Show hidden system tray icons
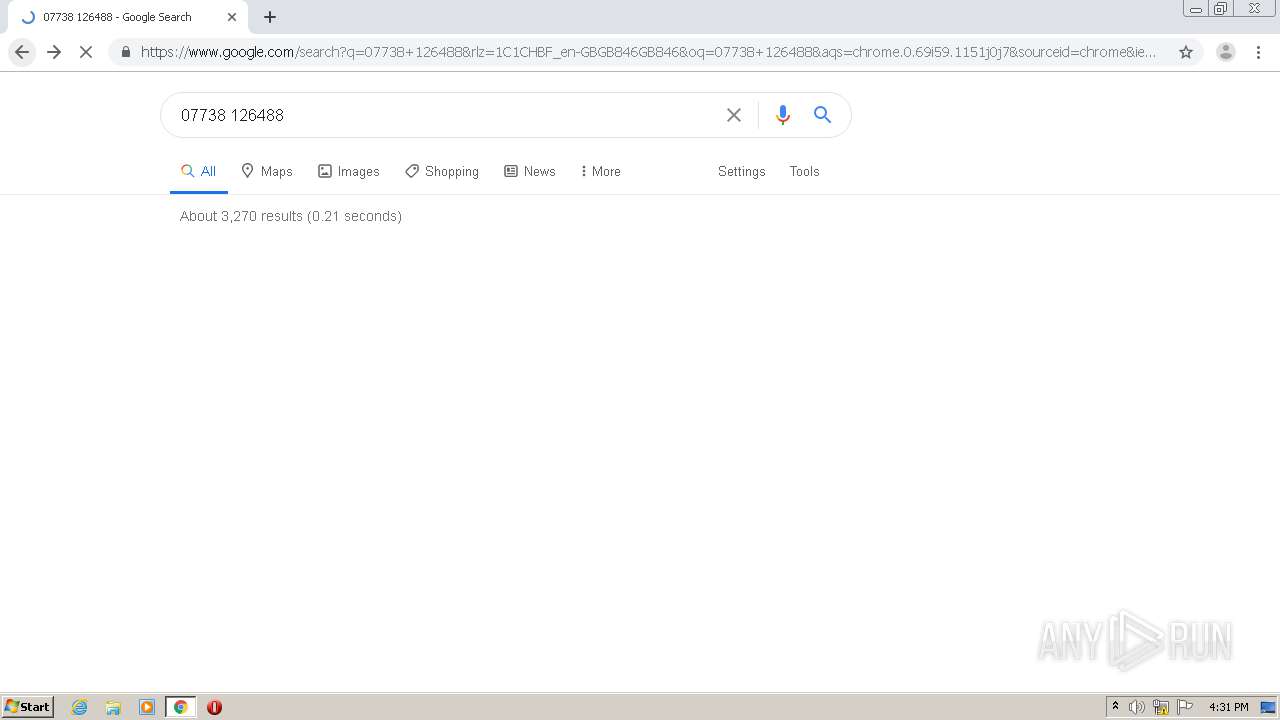1280x720 pixels. point(1115,707)
